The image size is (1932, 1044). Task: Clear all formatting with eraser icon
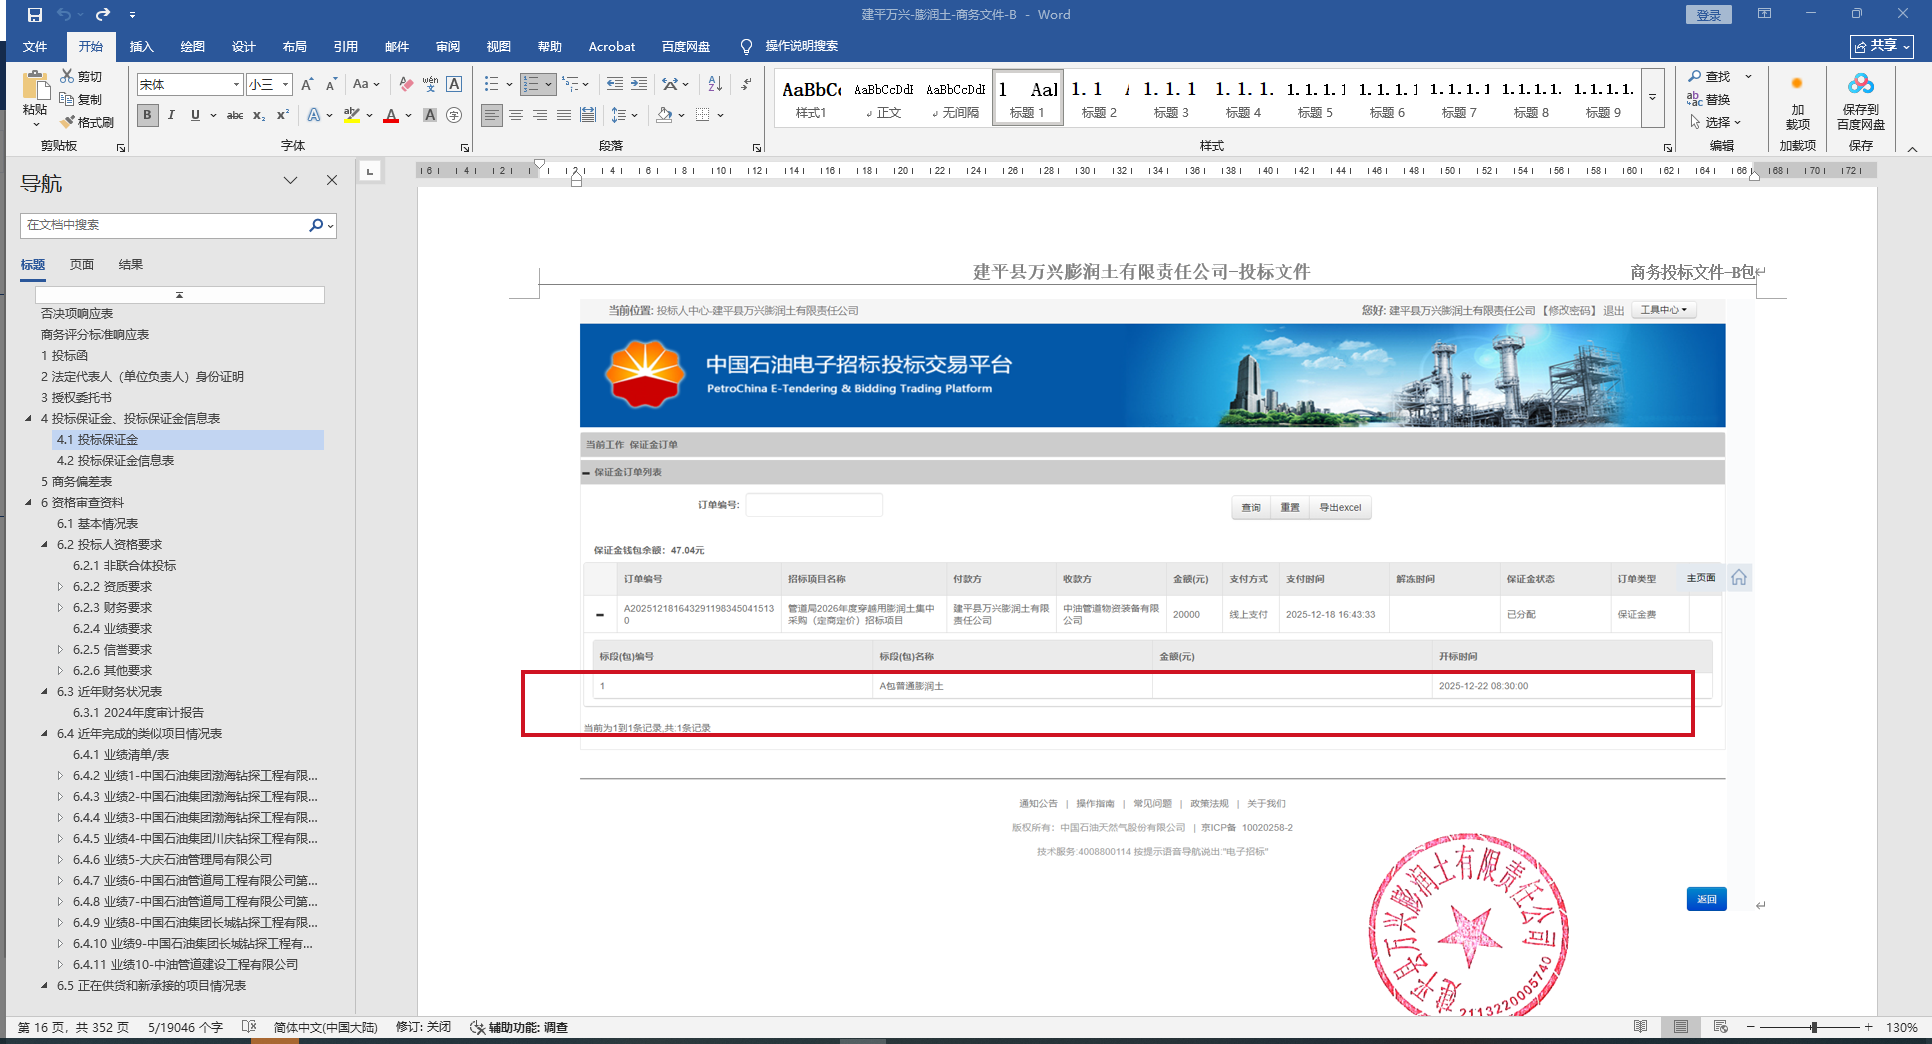click(406, 85)
